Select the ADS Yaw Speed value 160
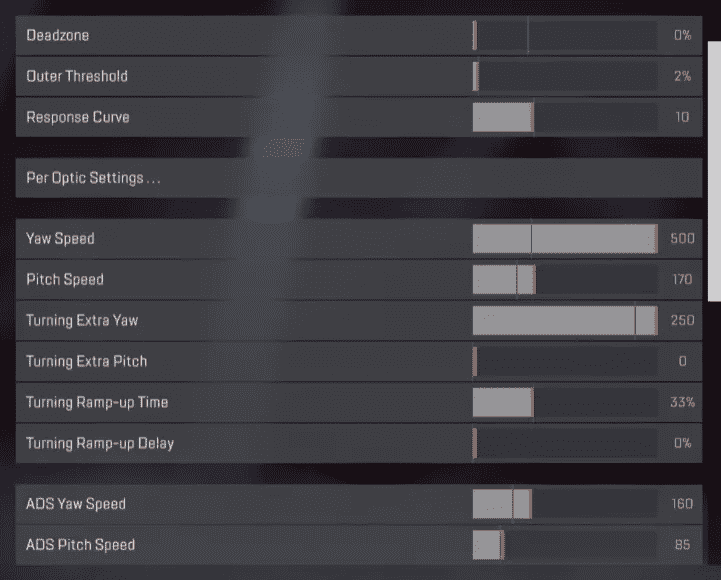 pyautogui.click(x=682, y=504)
